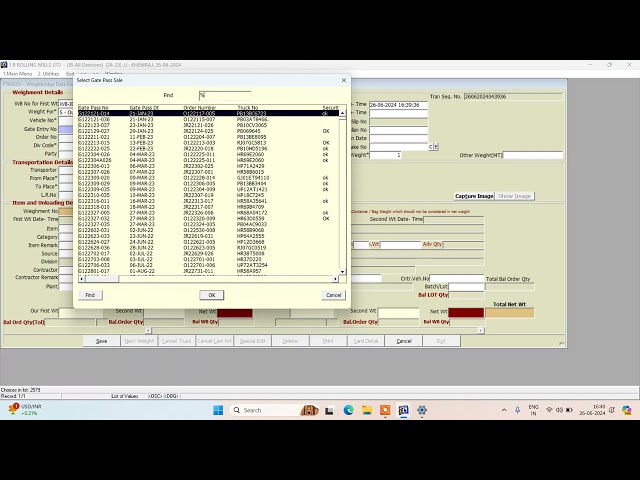
Task: Click truck number UP12AT1421 in list
Action: pos(252,189)
